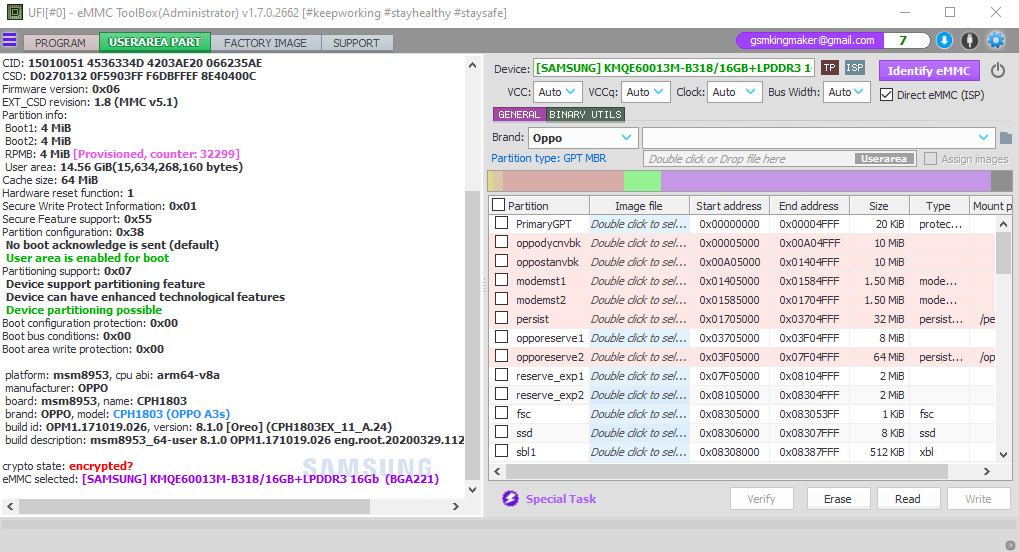The image size is (1019, 552).
Task: Switch to the BINARY UTILS sub-tab
Action: [x=585, y=114]
